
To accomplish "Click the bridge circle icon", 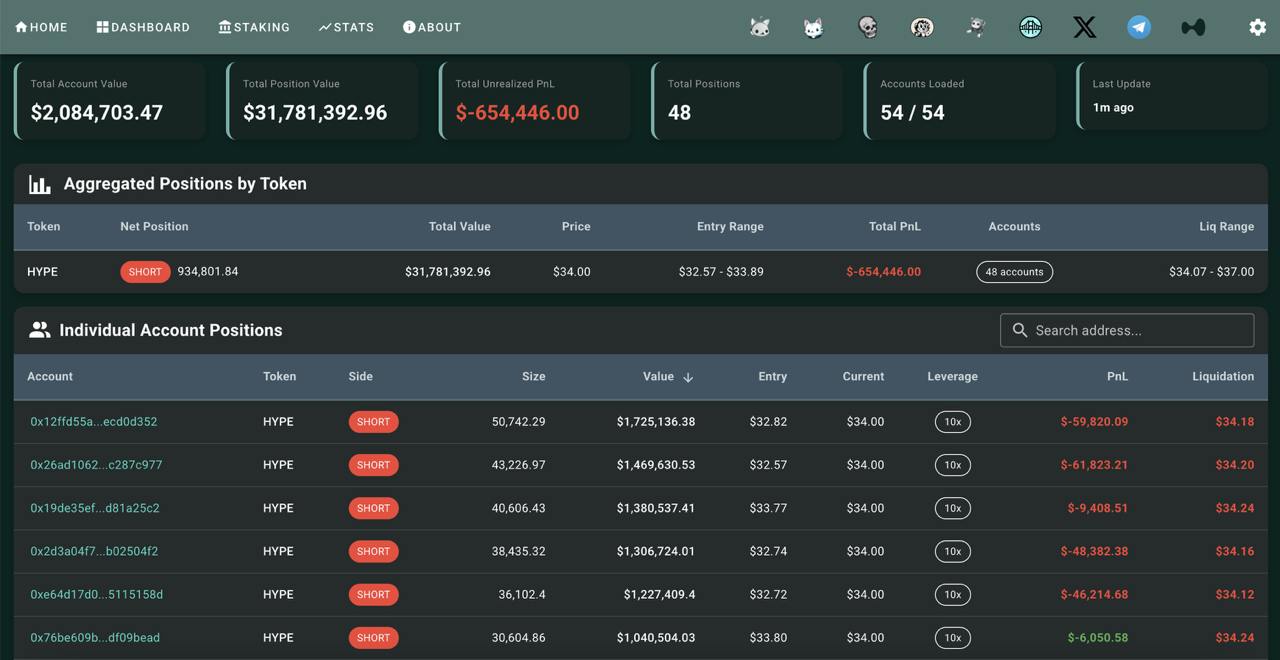I will 1030,27.
